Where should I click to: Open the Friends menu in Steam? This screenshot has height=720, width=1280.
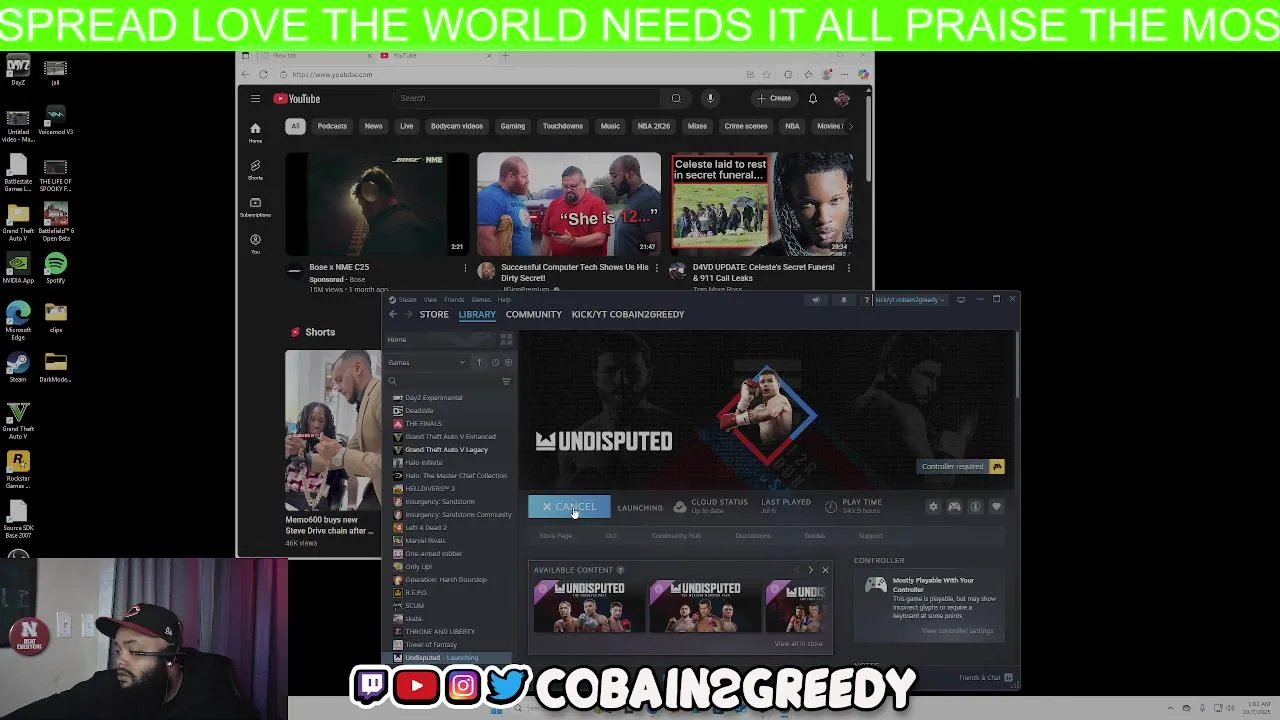point(454,300)
